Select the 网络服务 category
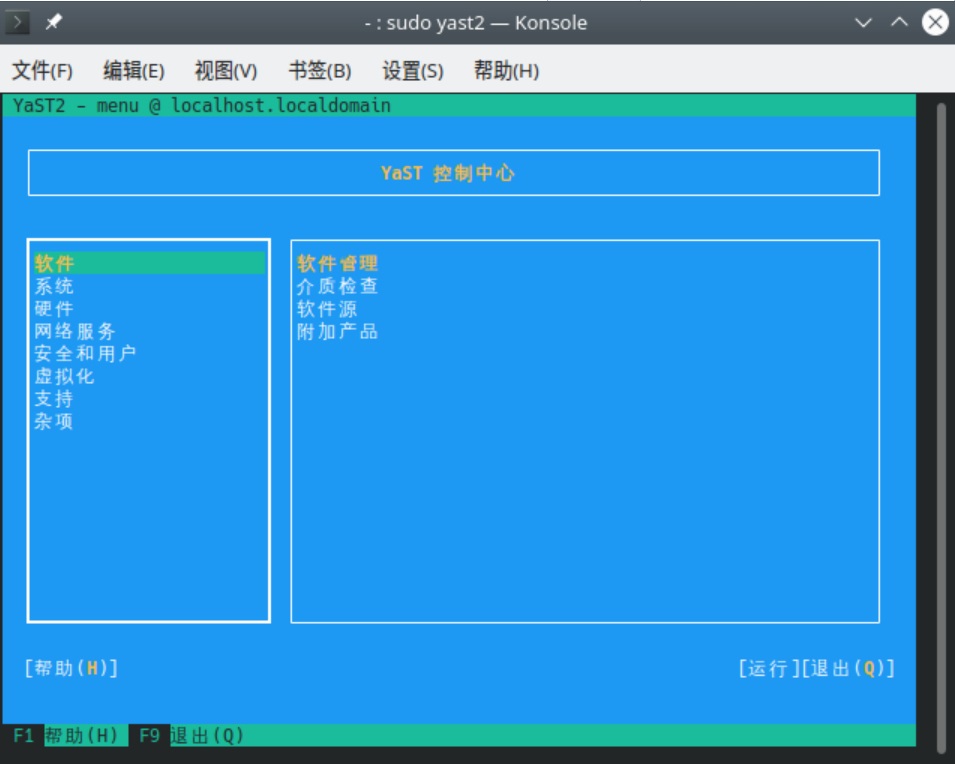Image resolution: width=955 pixels, height=764 pixels. pyautogui.click(x=74, y=331)
